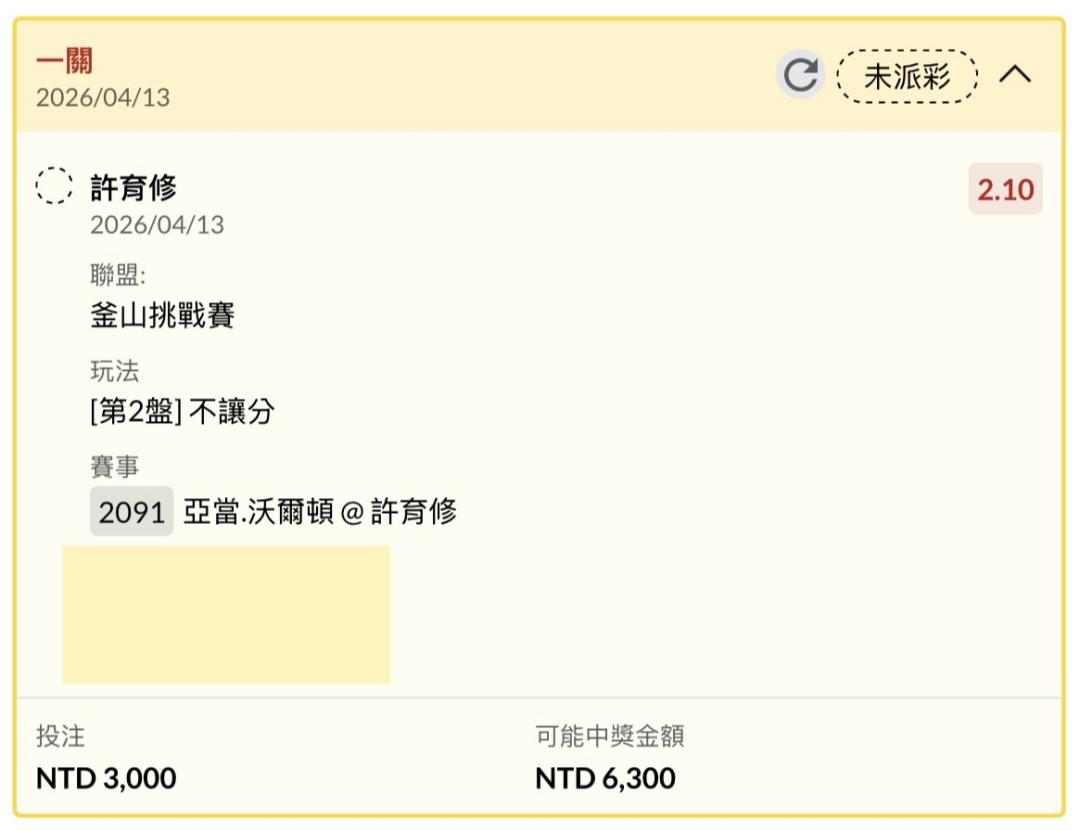Click the 可能中獎金額 label
This screenshot has height=831, width=1080.
tap(610, 737)
